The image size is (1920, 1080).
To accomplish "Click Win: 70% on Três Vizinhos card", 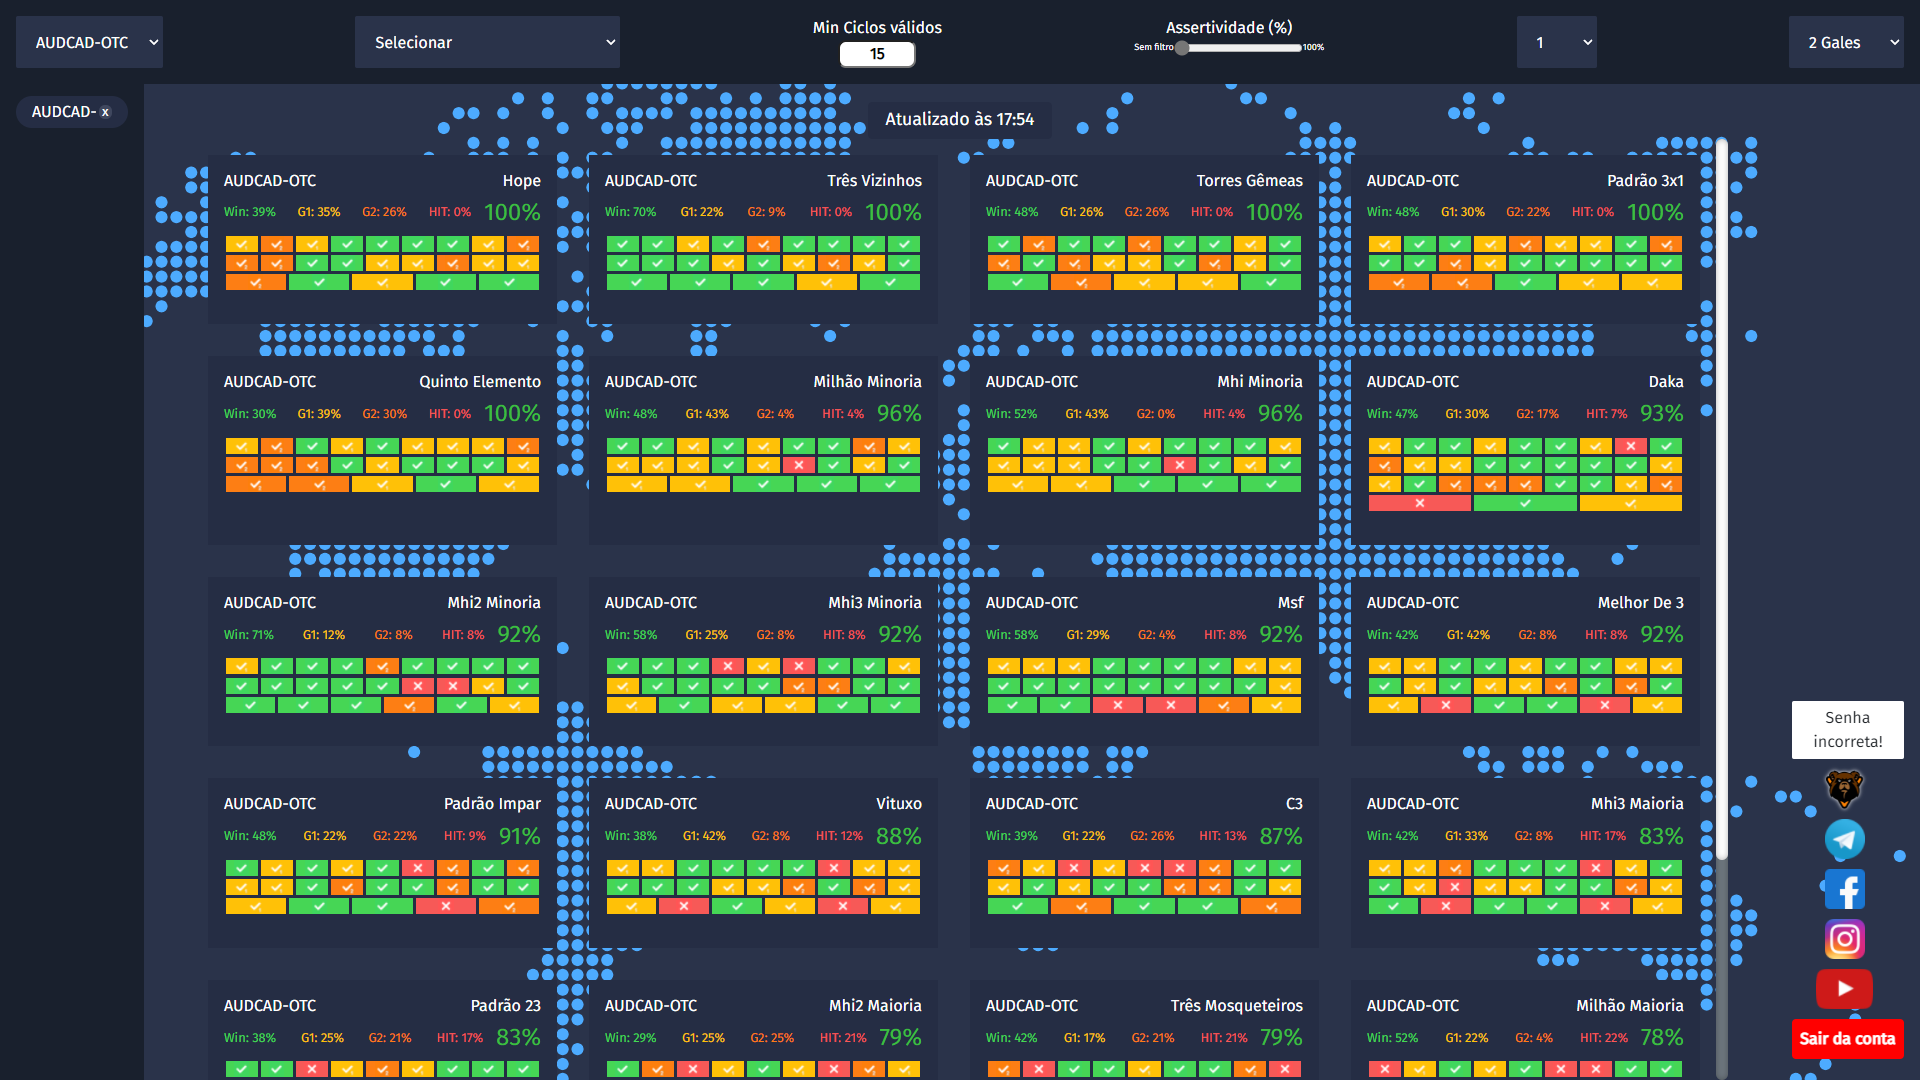I will pos(630,212).
